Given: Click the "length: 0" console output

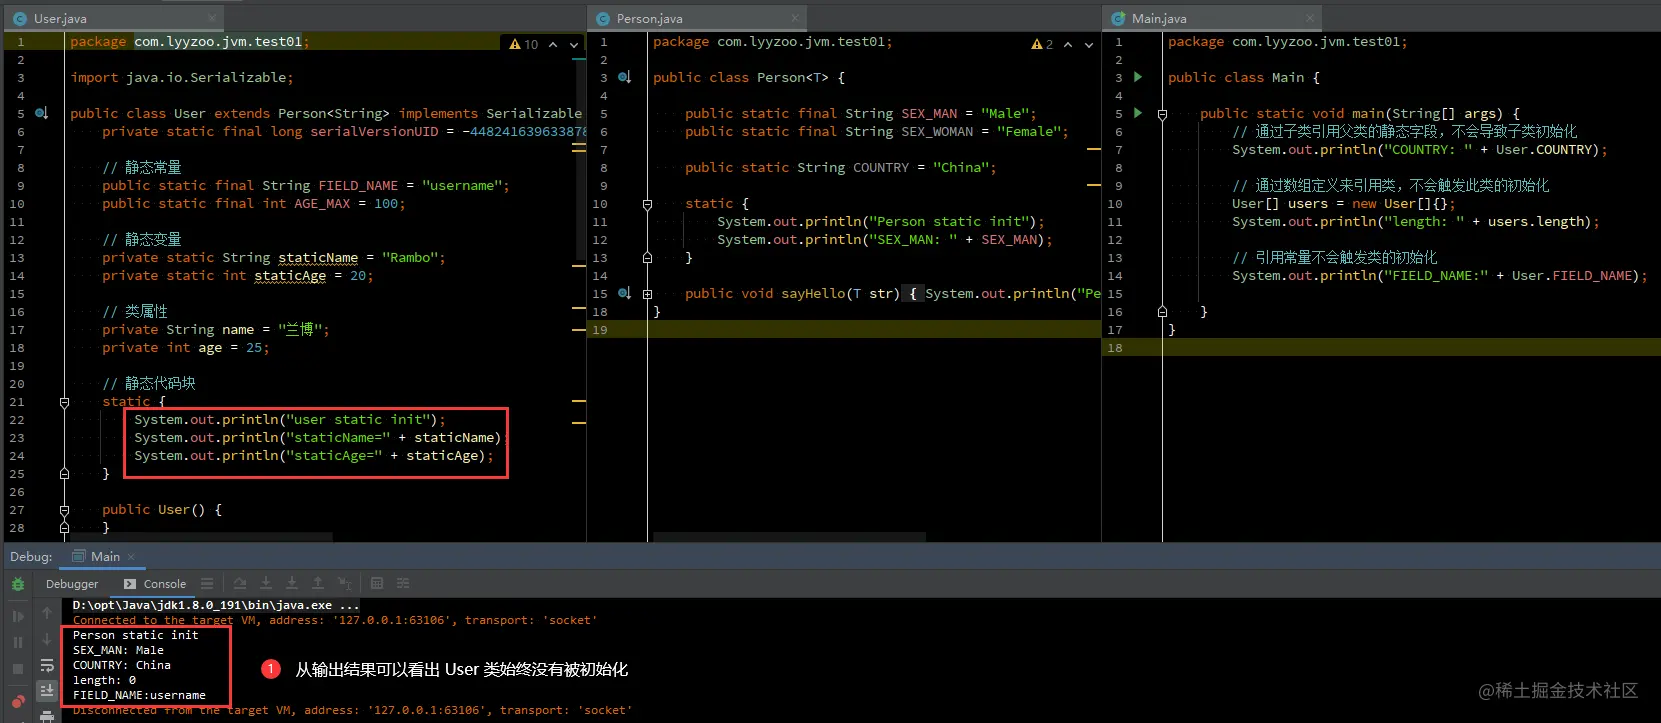Looking at the screenshot, I should [x=104, y=680].
